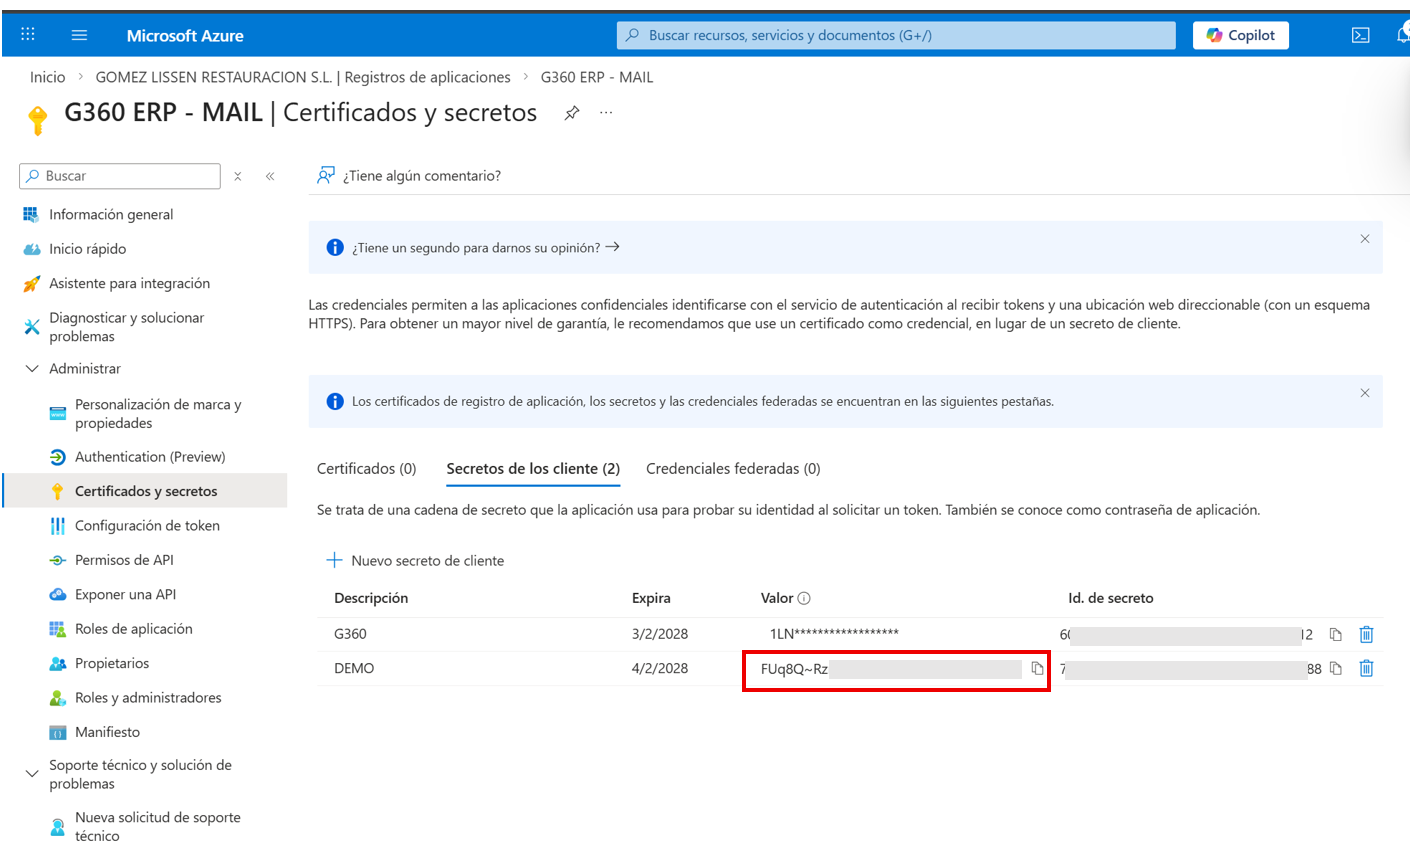Launch Cloud Shell from the top bar
Image resolution: width=1410 pixels, height=862 pixels.
coord(1360,35)
